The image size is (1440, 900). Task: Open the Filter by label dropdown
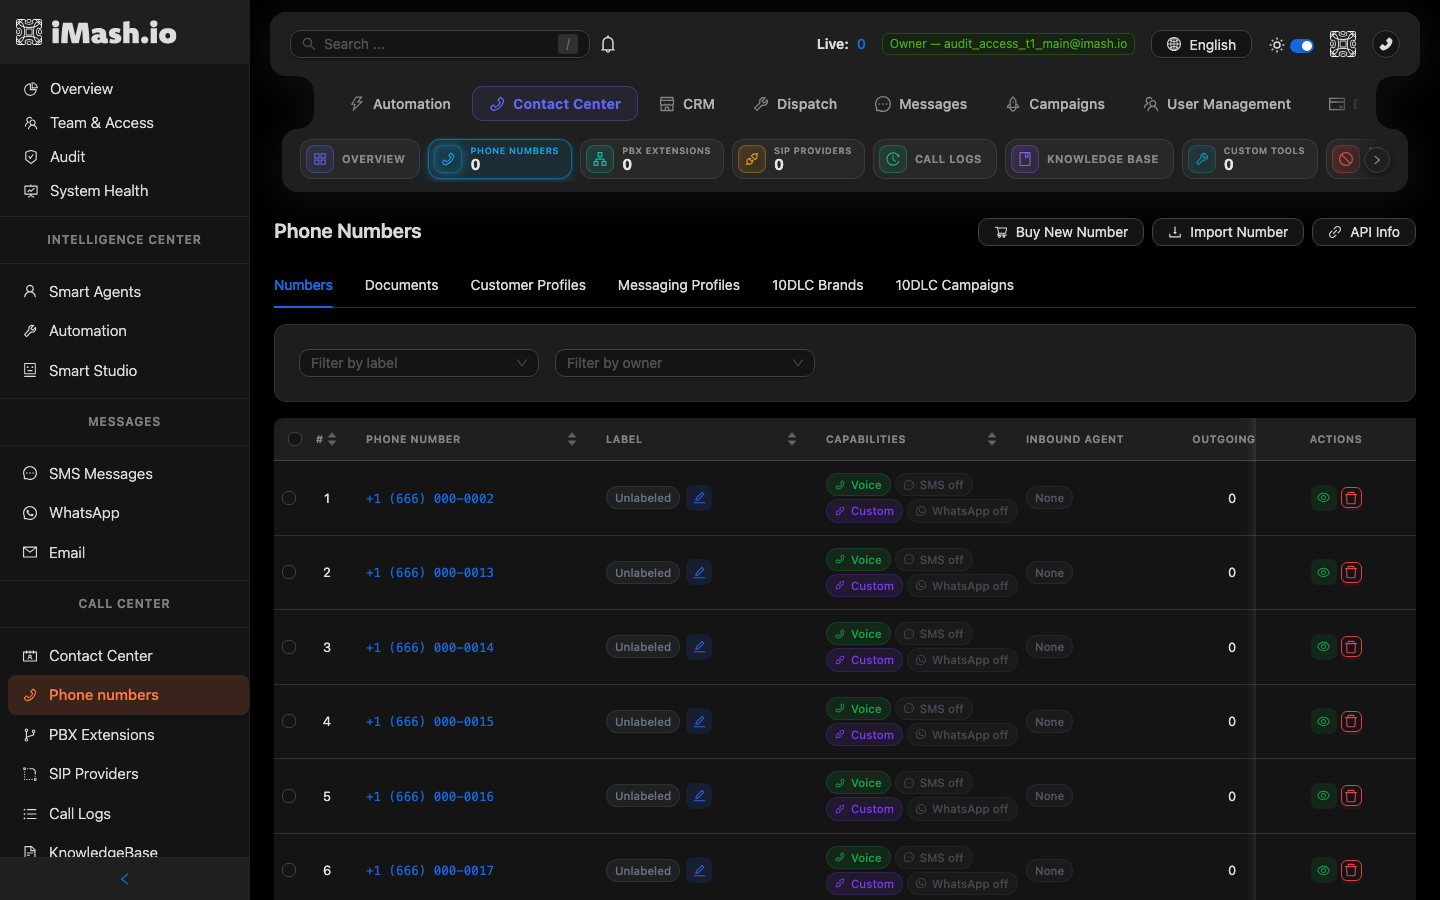point(419,363)
